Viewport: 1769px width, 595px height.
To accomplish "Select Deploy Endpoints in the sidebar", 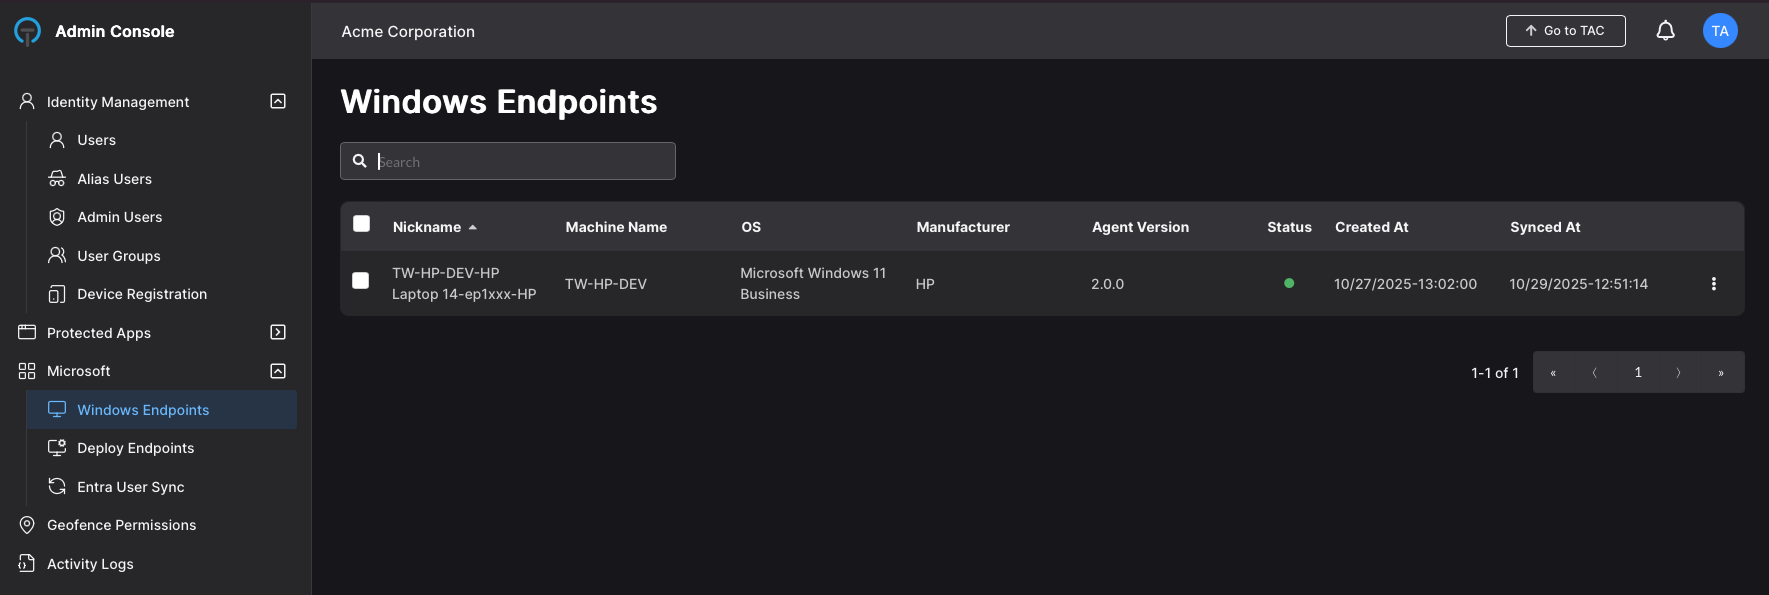I will coord(135,448).
